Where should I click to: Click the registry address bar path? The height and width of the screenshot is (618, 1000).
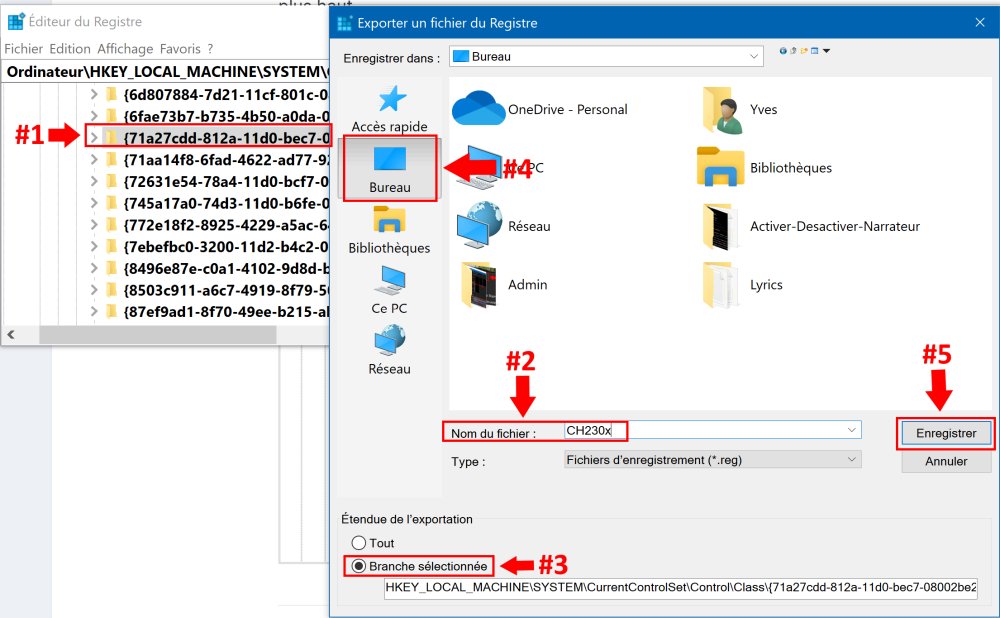click(x=166, y=71)
